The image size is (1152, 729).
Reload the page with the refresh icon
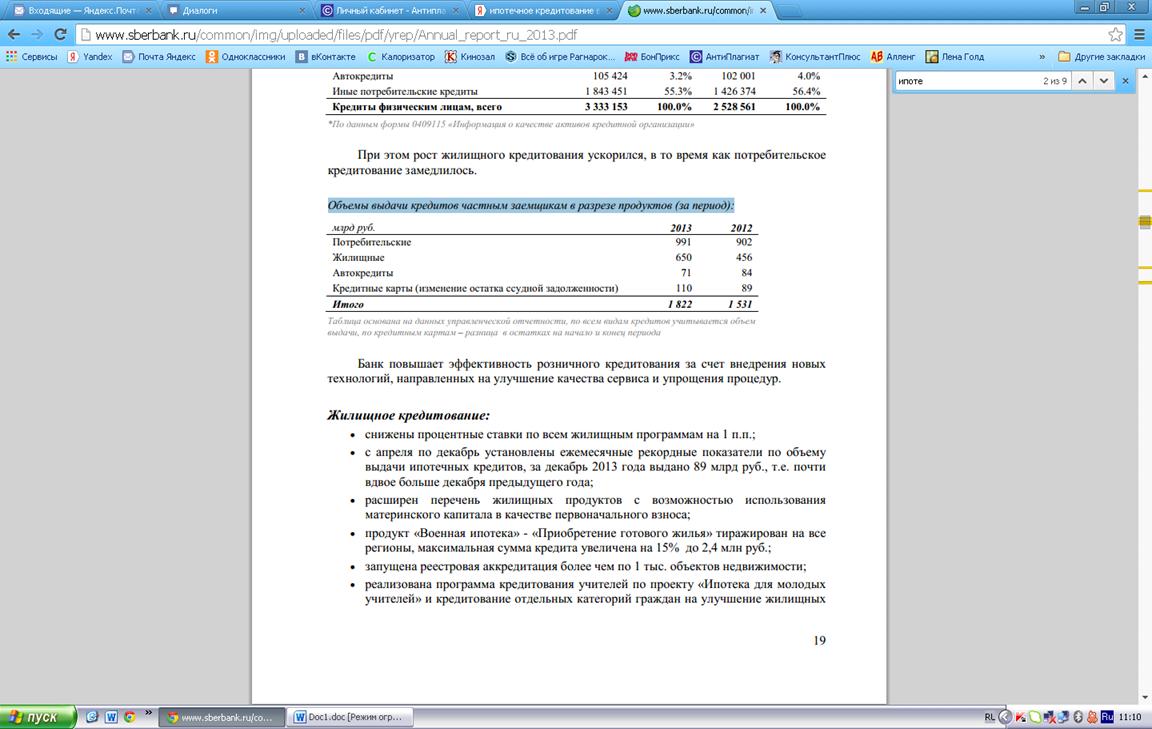point(60,34)
